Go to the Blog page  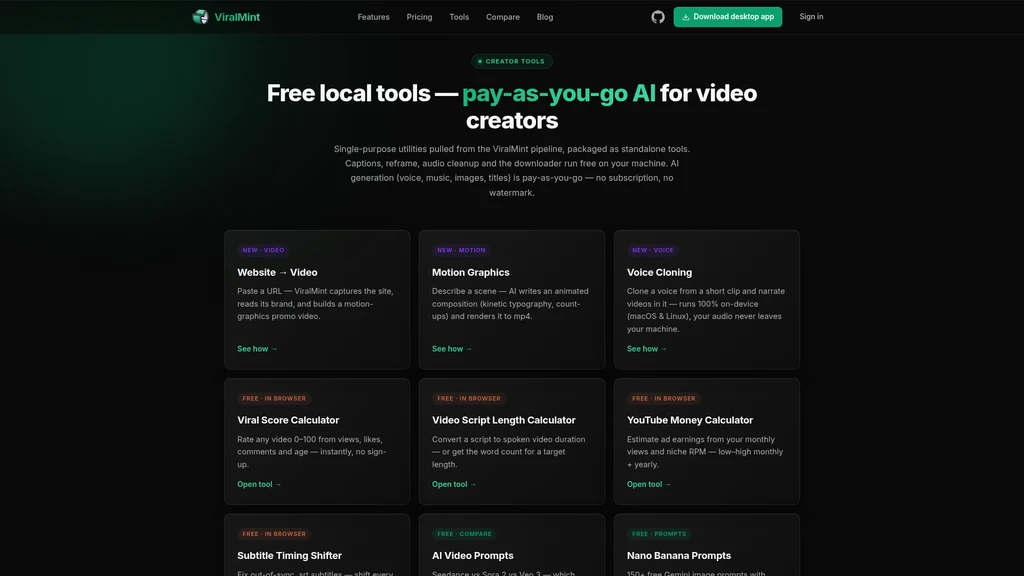click(x=545, y=17)
